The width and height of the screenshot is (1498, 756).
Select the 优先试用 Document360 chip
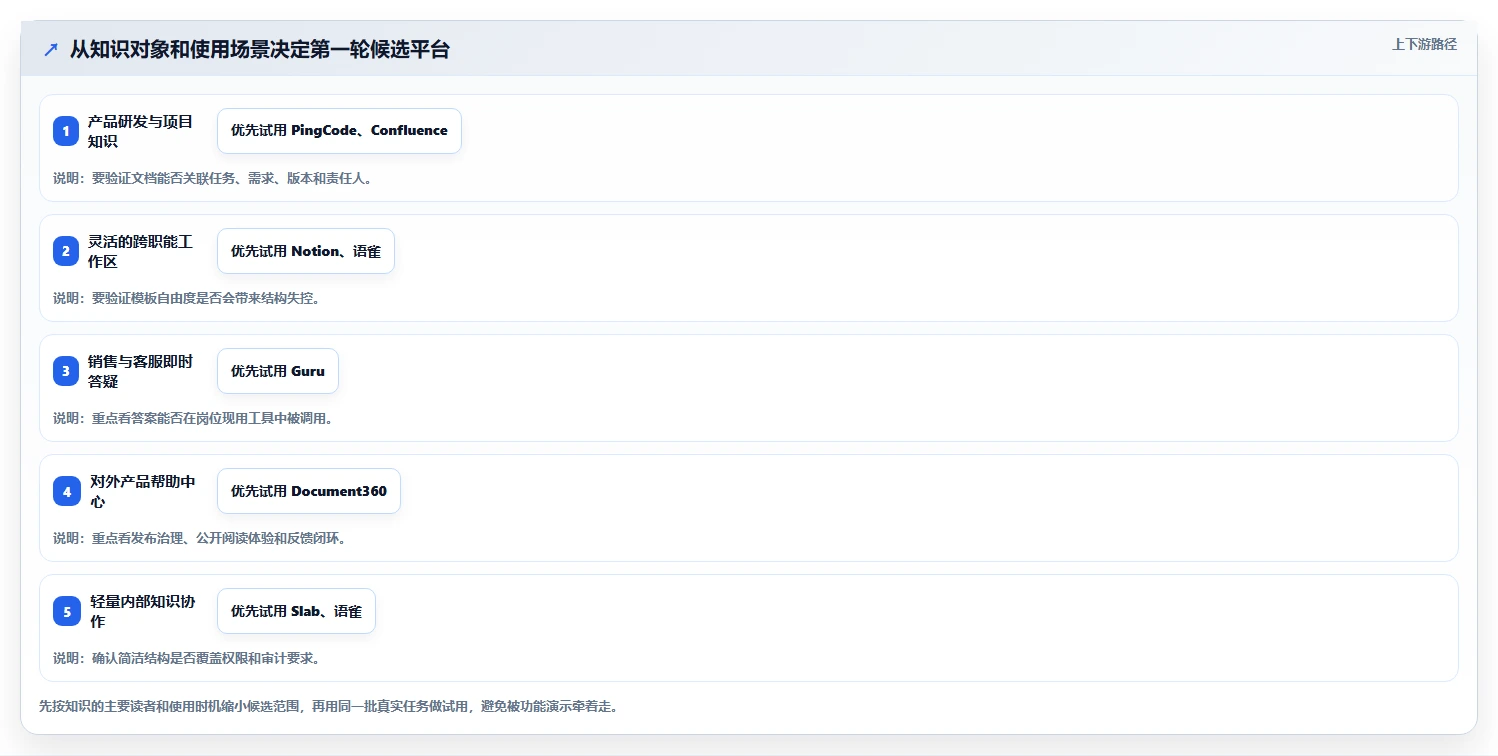pyautogui.click(x=309, y=491)
